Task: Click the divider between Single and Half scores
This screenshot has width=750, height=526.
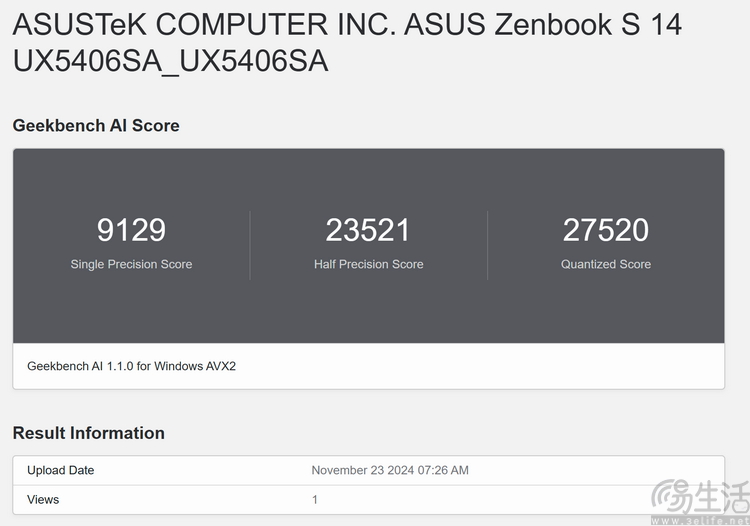Action: 250,245
